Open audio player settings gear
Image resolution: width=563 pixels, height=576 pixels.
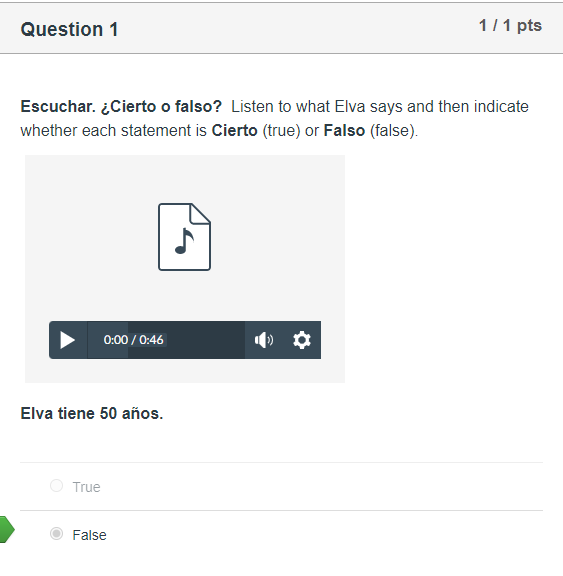point(302,340)
